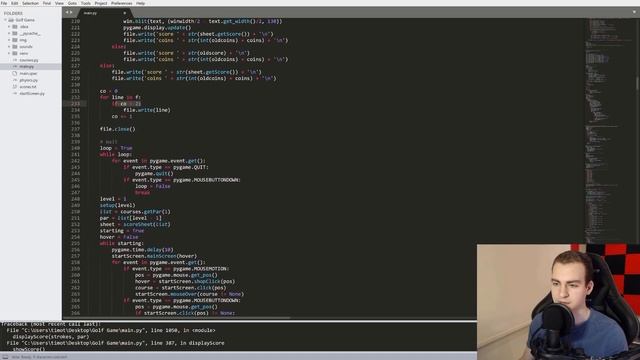Open the Selection menu
Viewport: 640px width, 360px height.
pos(30,3)
